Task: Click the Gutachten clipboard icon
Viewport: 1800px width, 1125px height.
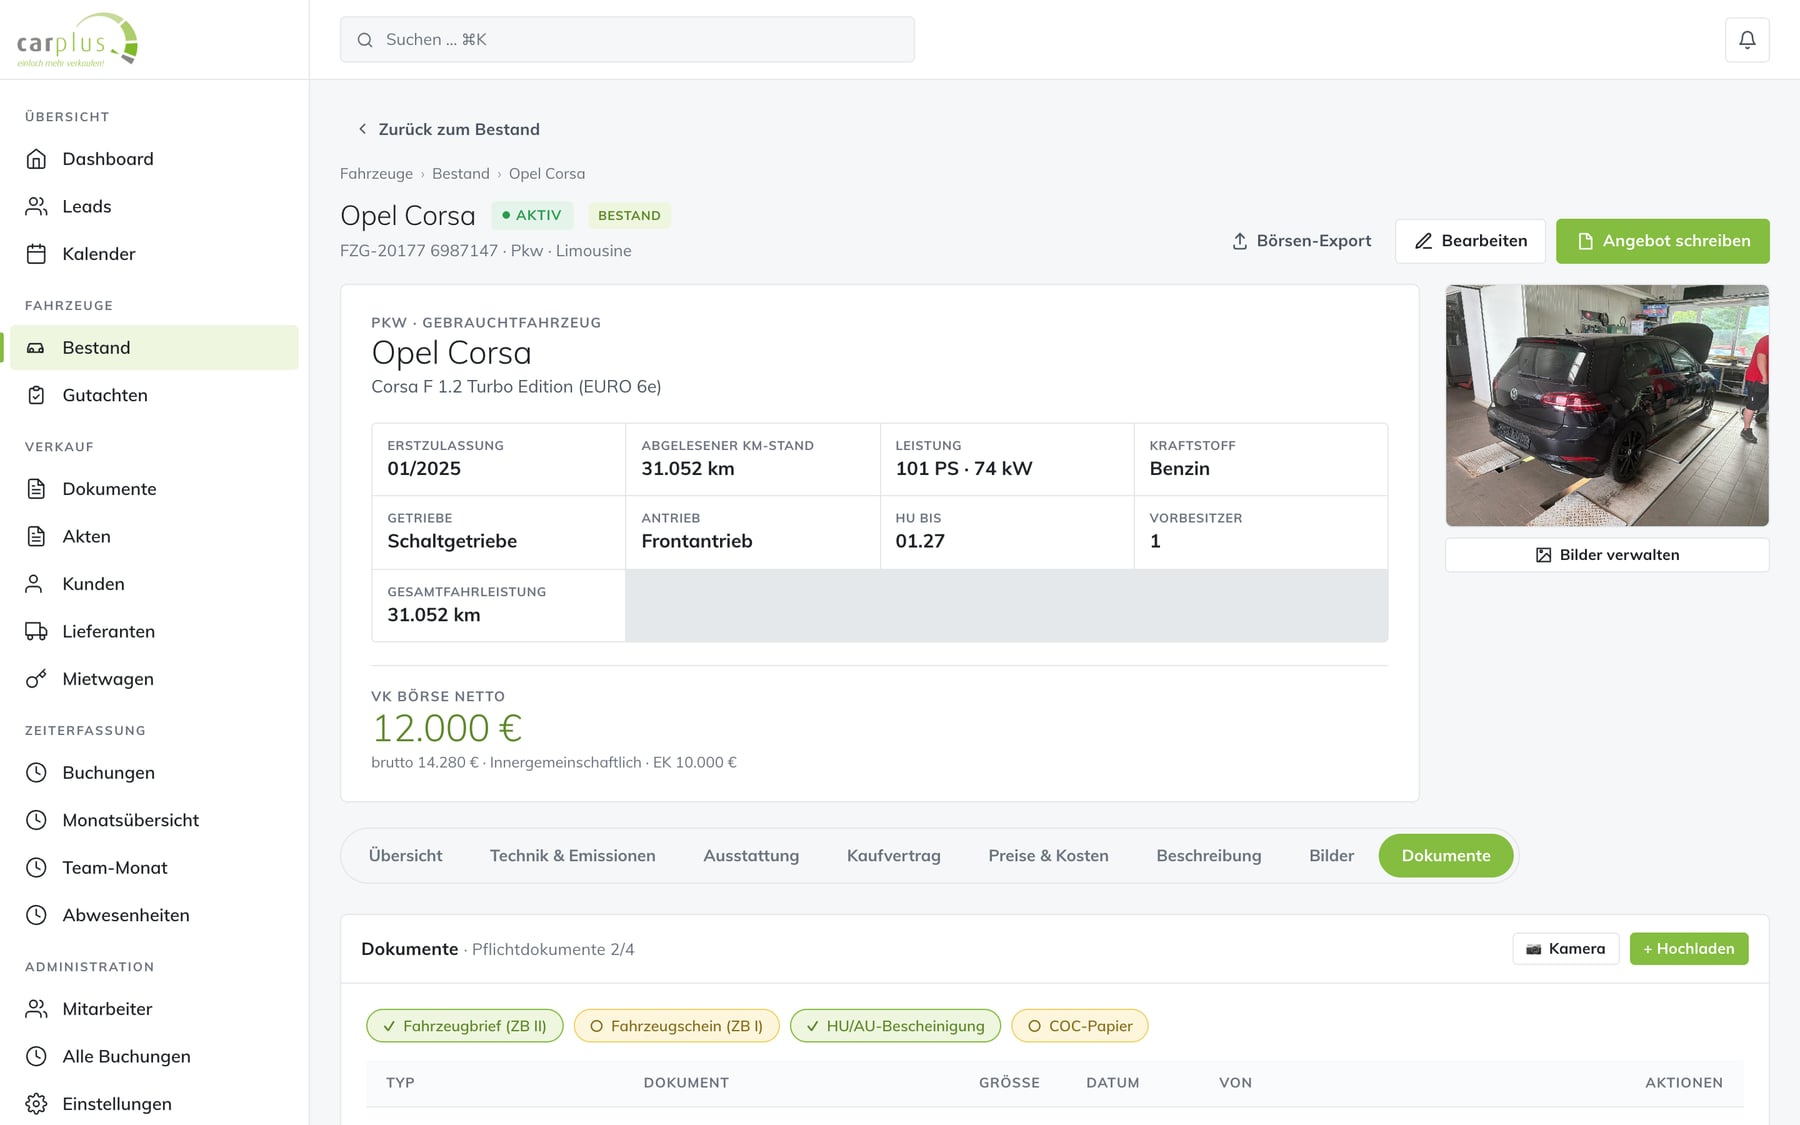Action: [36, 395]
